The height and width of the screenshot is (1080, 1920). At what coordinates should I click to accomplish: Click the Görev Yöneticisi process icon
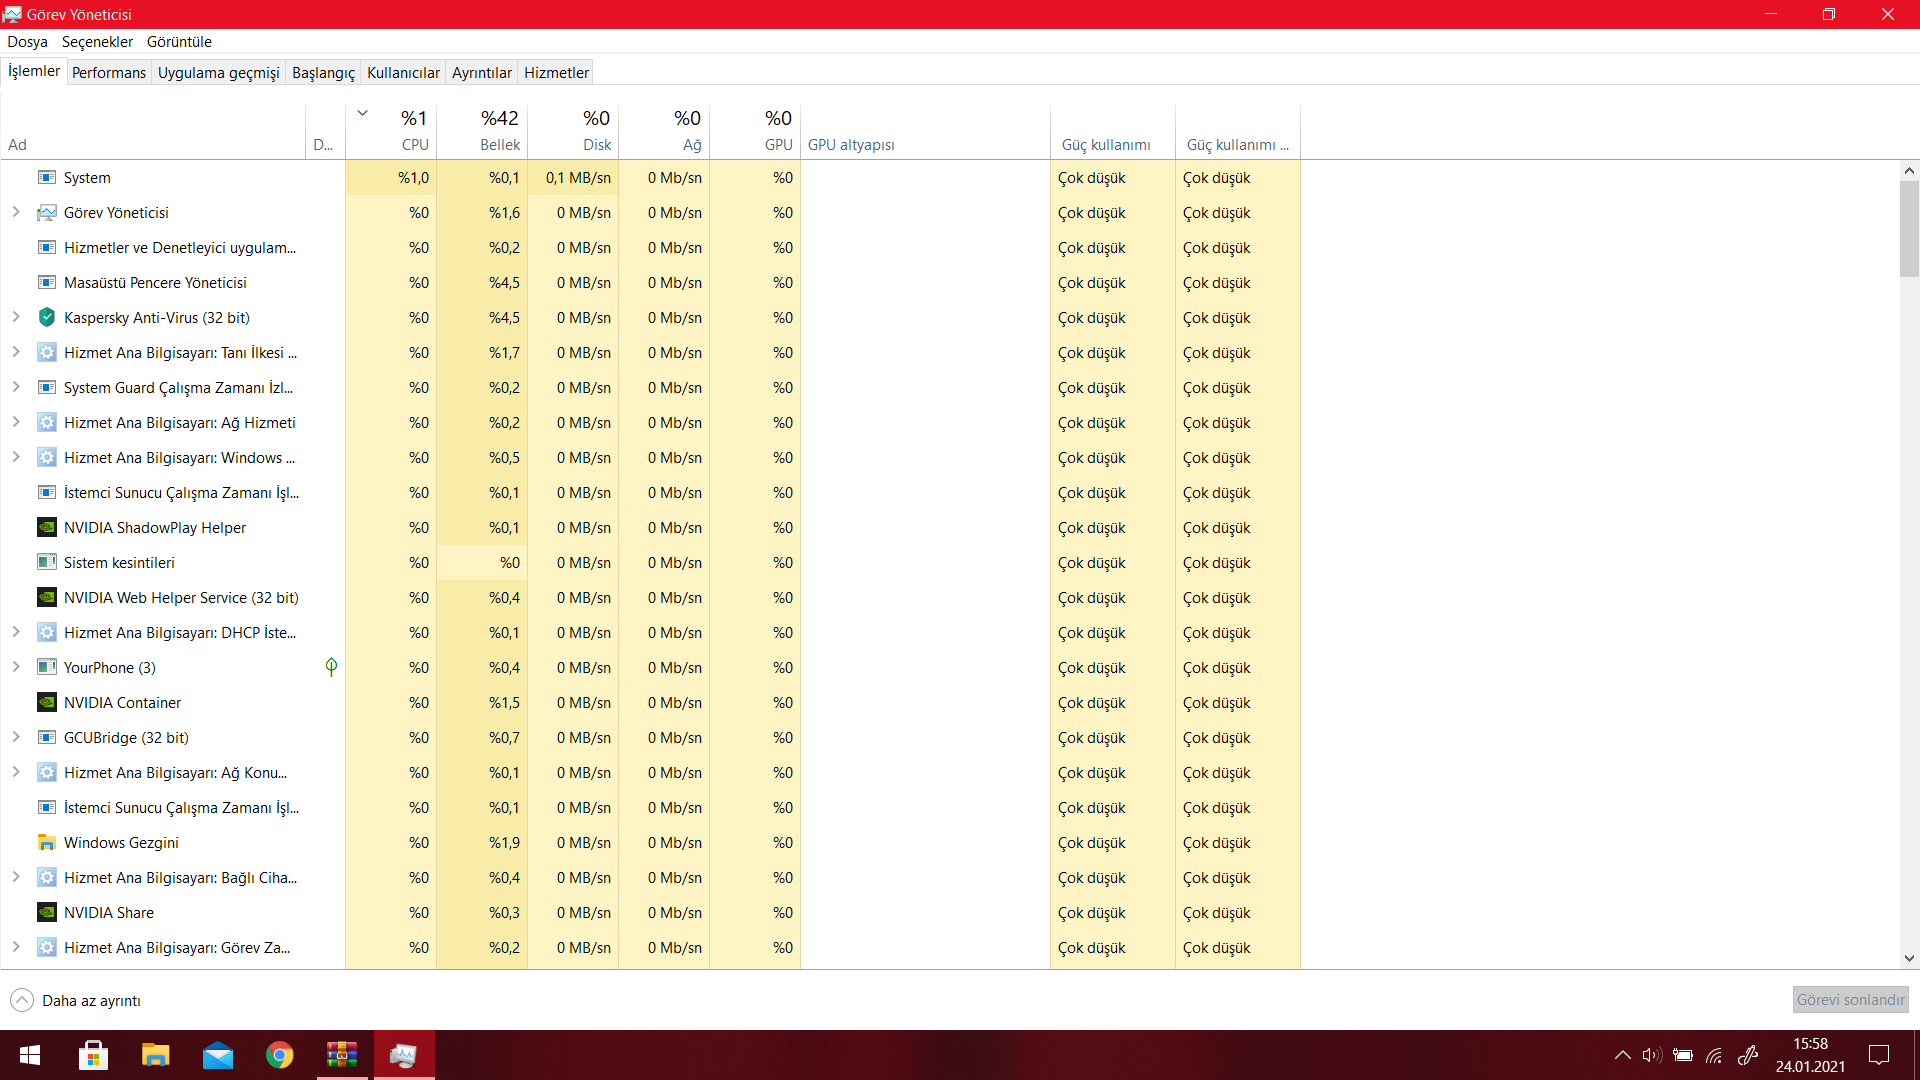coord(46,213)
